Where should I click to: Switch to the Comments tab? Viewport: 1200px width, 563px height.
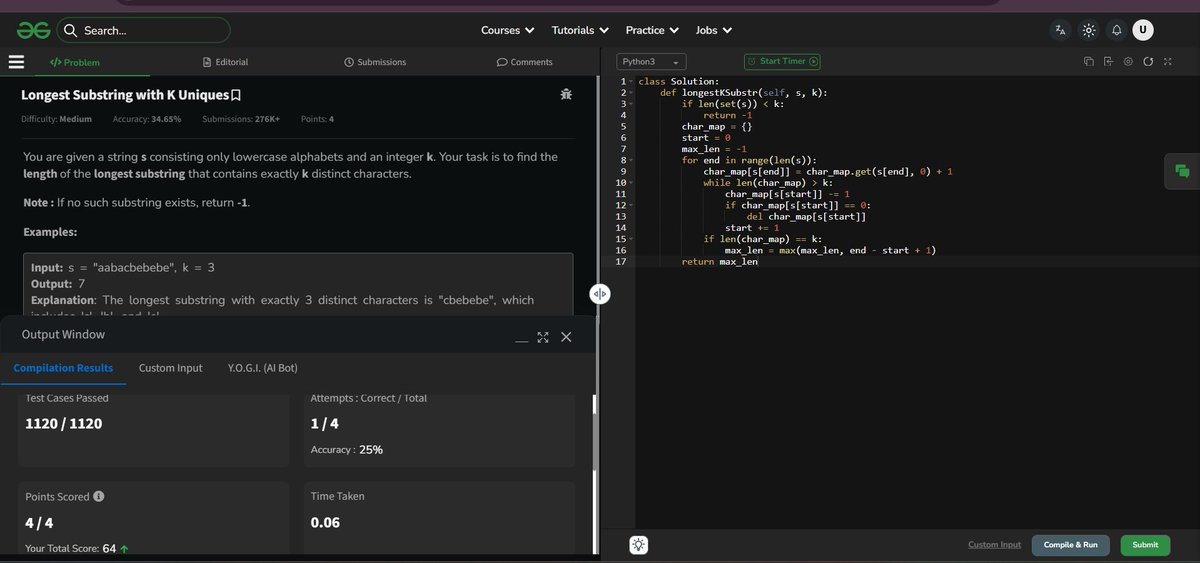point(525,62)
